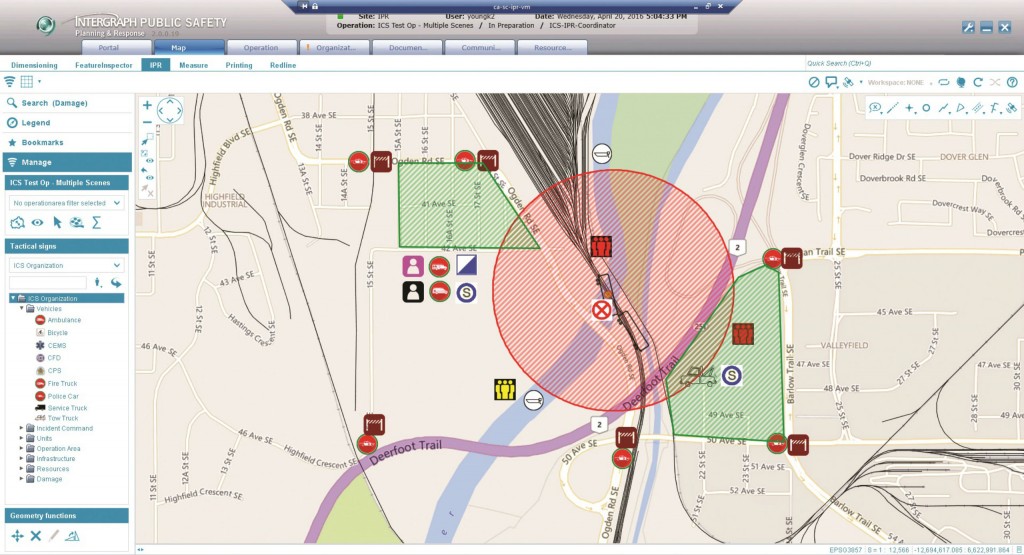Select the draw circle tool on map toolbar

pyautogui.click(x=926, y=108)
